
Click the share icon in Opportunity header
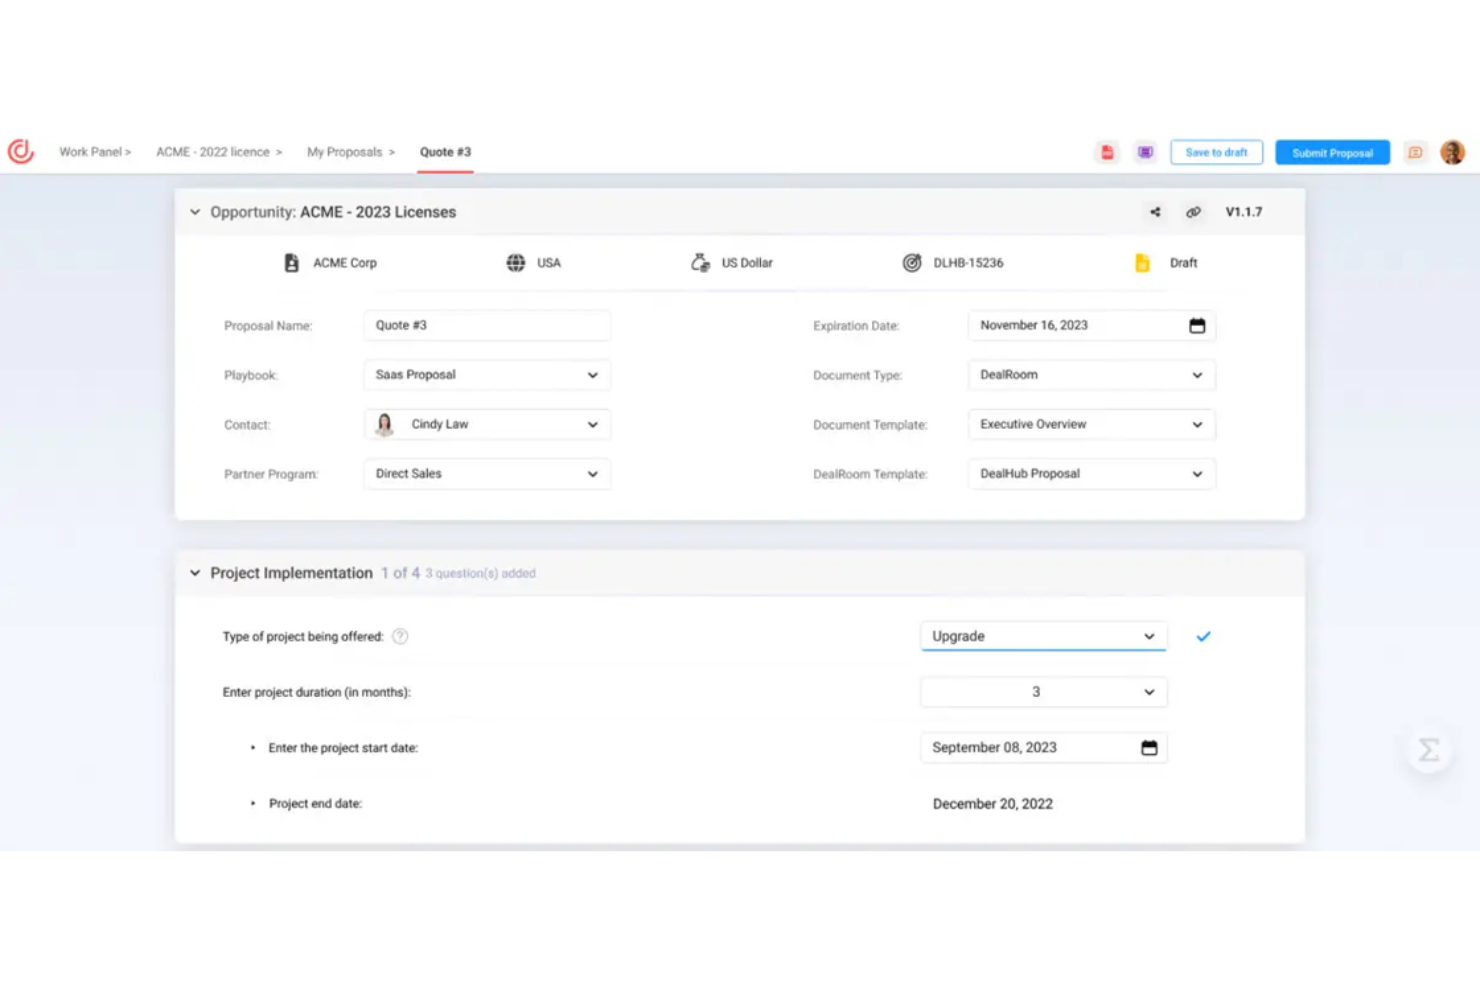point(1155,212)
